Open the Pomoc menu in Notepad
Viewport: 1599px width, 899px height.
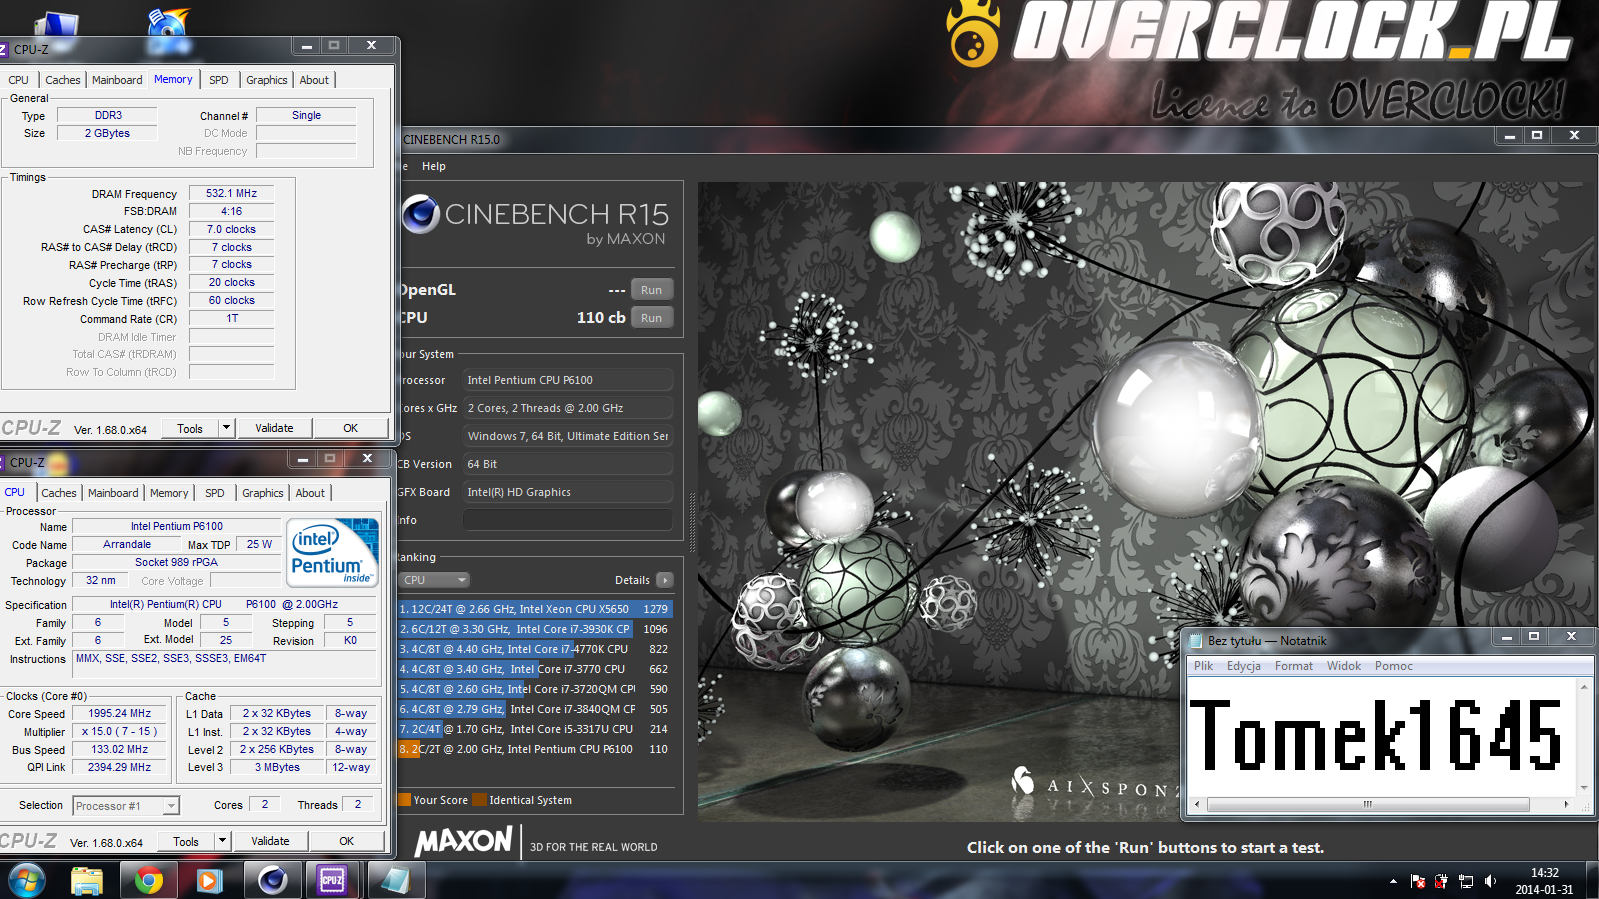(1394, 666)
